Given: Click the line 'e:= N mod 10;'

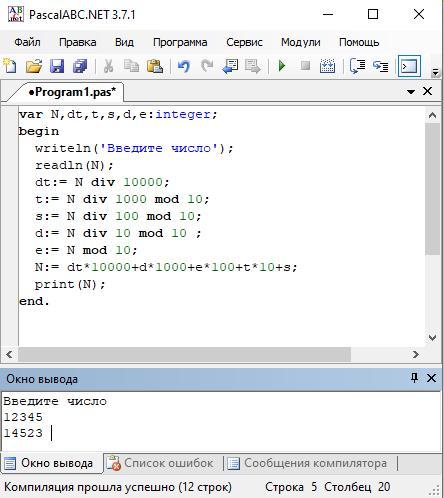Looking at the screenshot, I should tap(86, 250).
